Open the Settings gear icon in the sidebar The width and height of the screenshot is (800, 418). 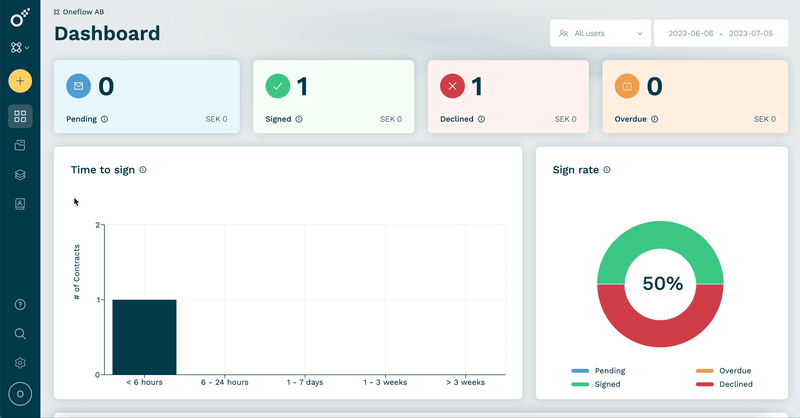point(20,363)
